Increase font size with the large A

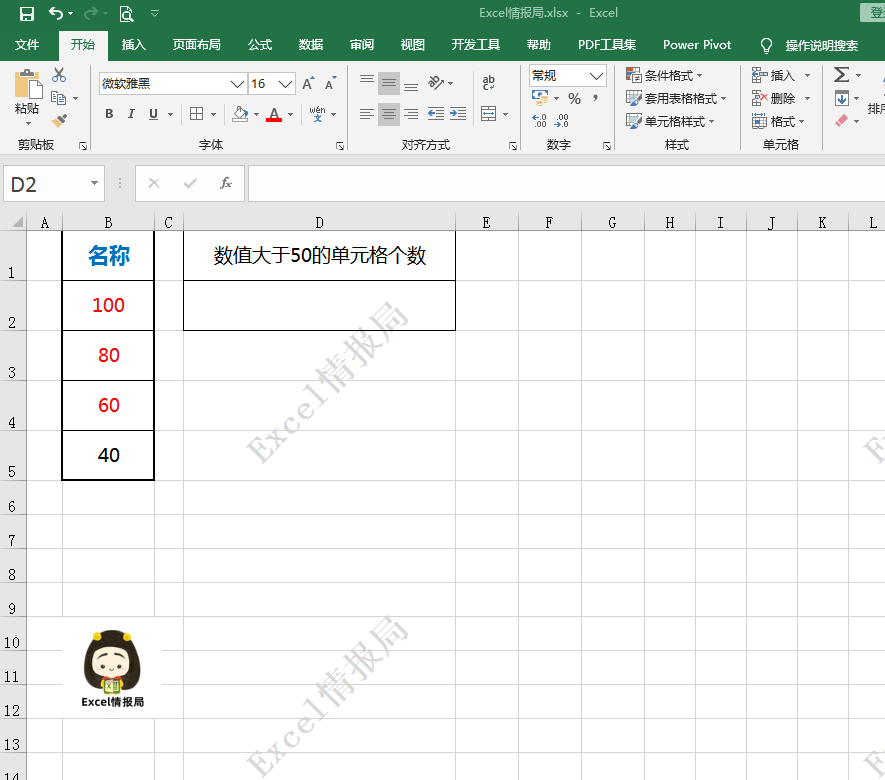(x=308, y=84)
